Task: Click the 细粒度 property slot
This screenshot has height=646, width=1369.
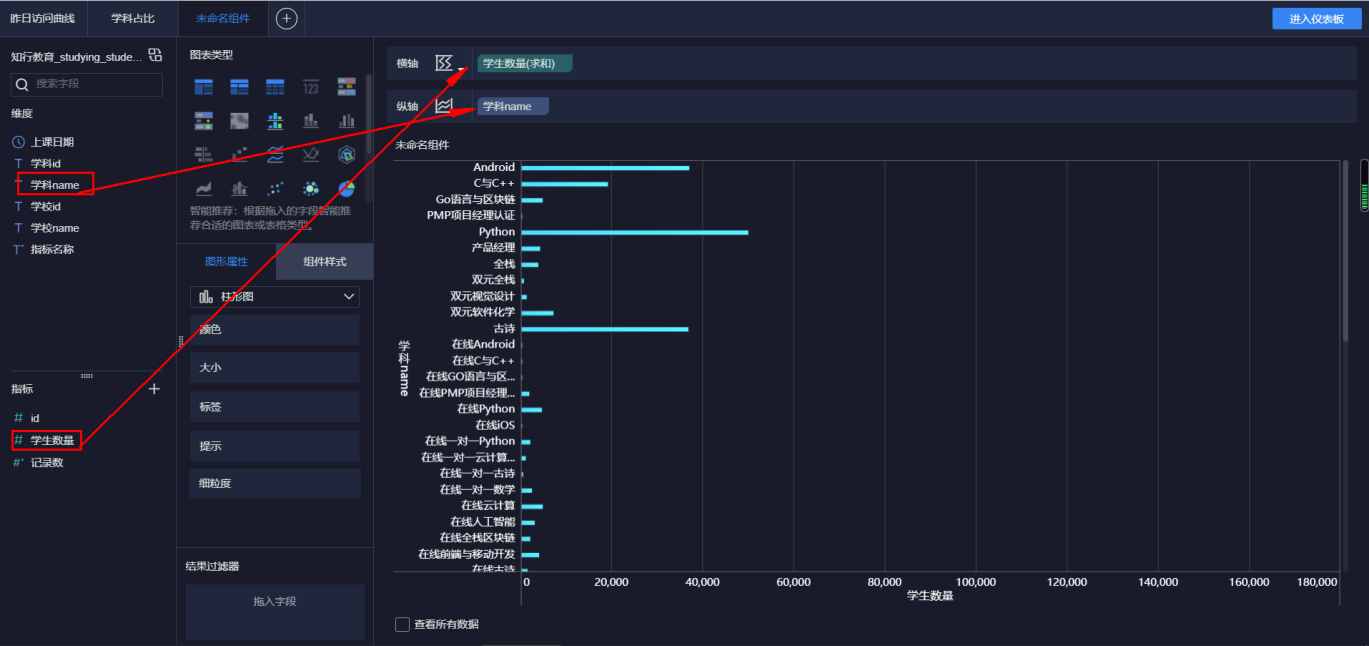Action: click(275, 483)
